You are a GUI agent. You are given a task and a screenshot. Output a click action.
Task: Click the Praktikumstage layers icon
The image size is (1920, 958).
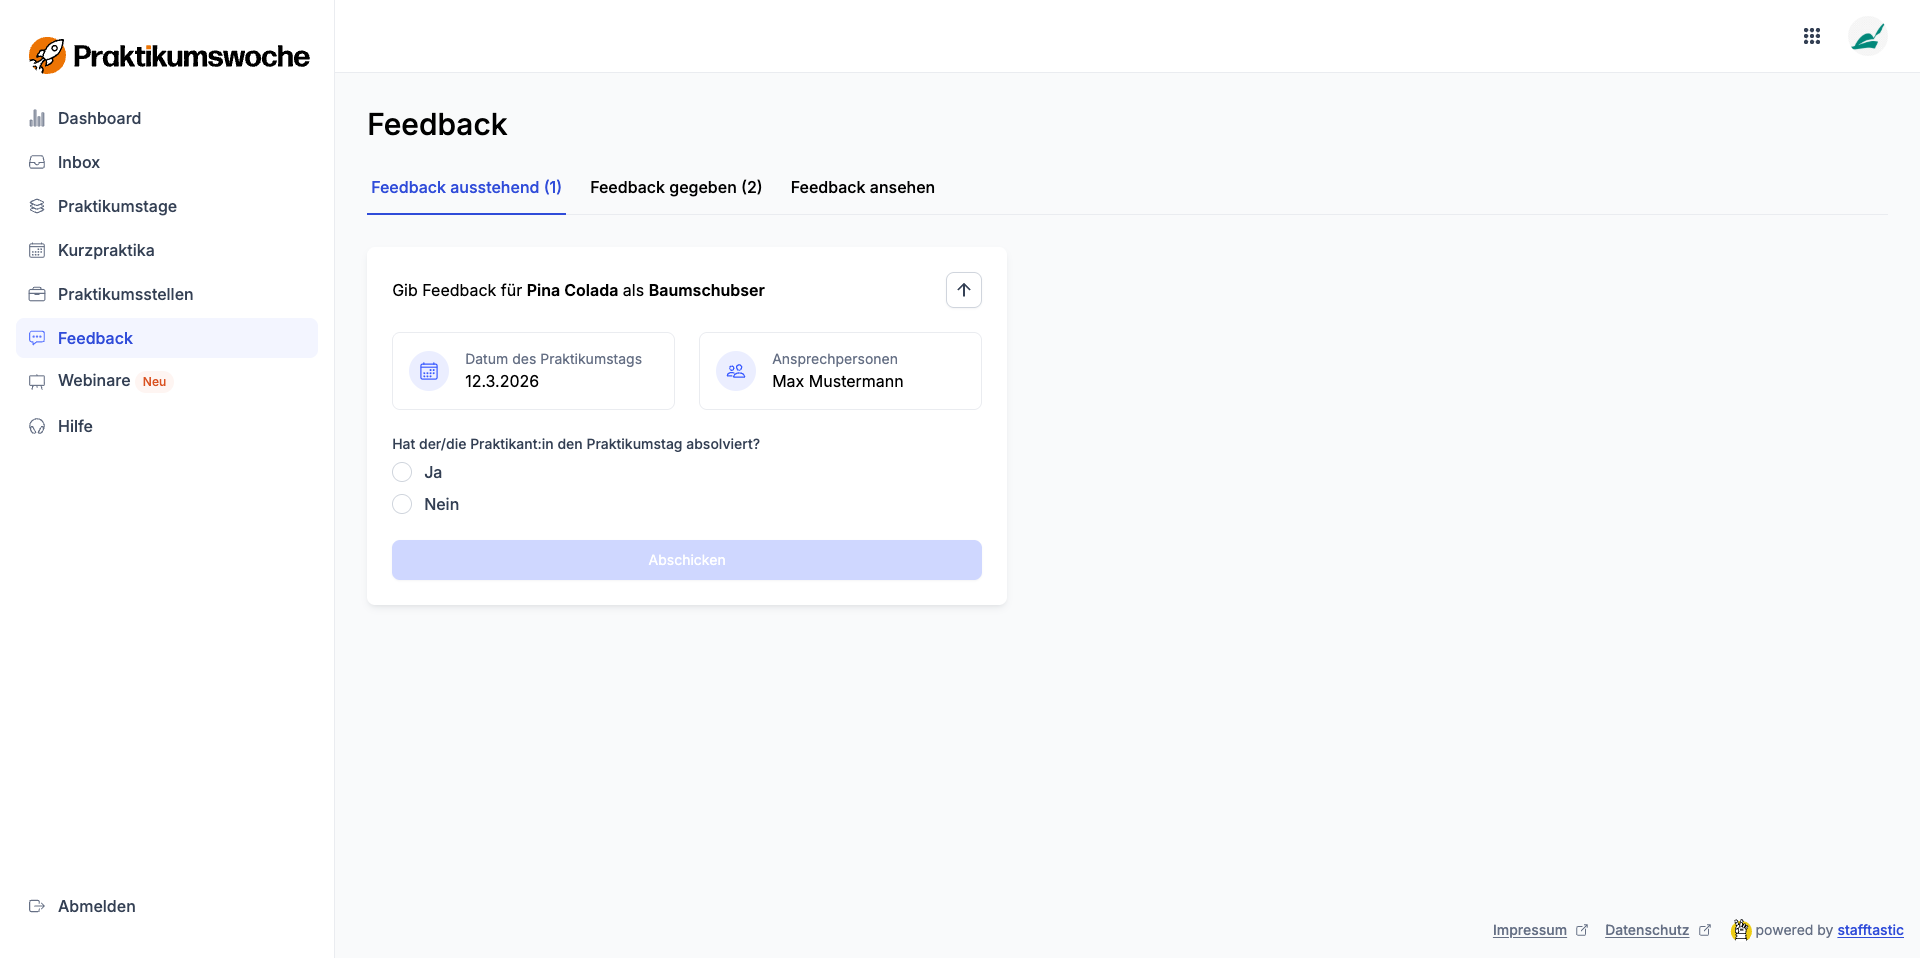click(37, 206)
